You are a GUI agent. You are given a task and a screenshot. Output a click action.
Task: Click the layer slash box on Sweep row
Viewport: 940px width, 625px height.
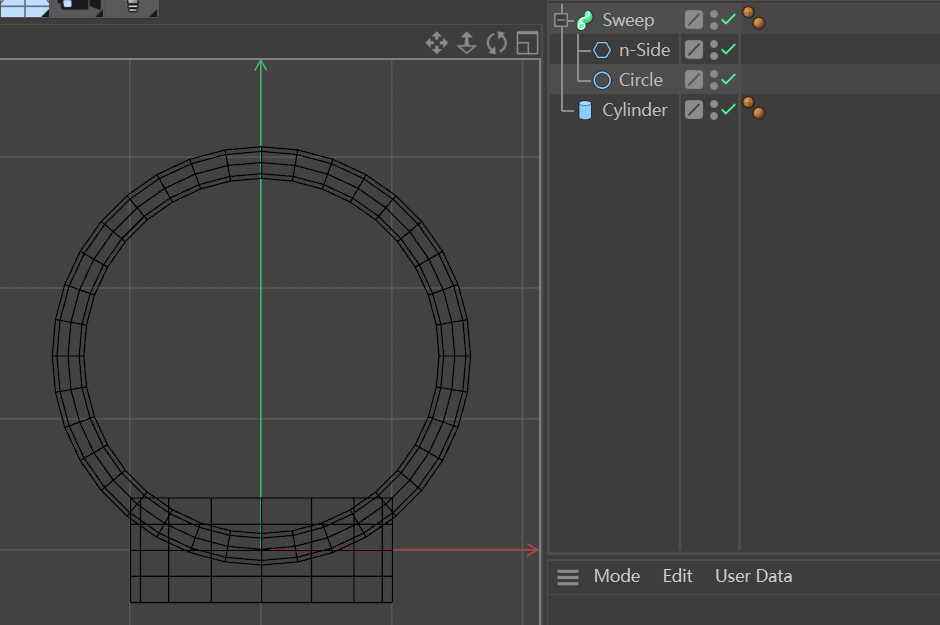click(x=694, y=20)
